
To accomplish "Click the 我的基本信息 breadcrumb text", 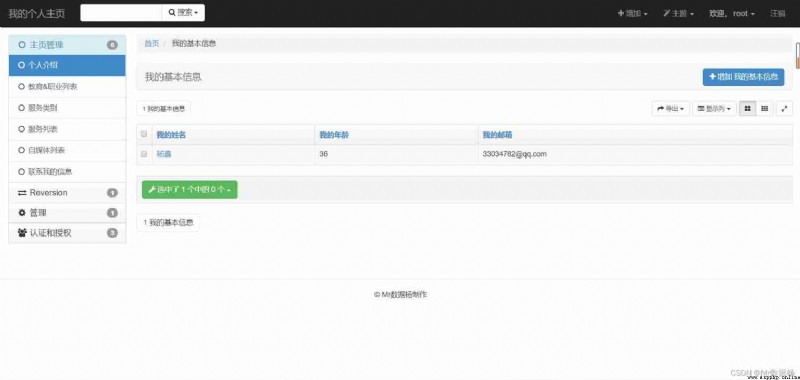I will 194,44.
